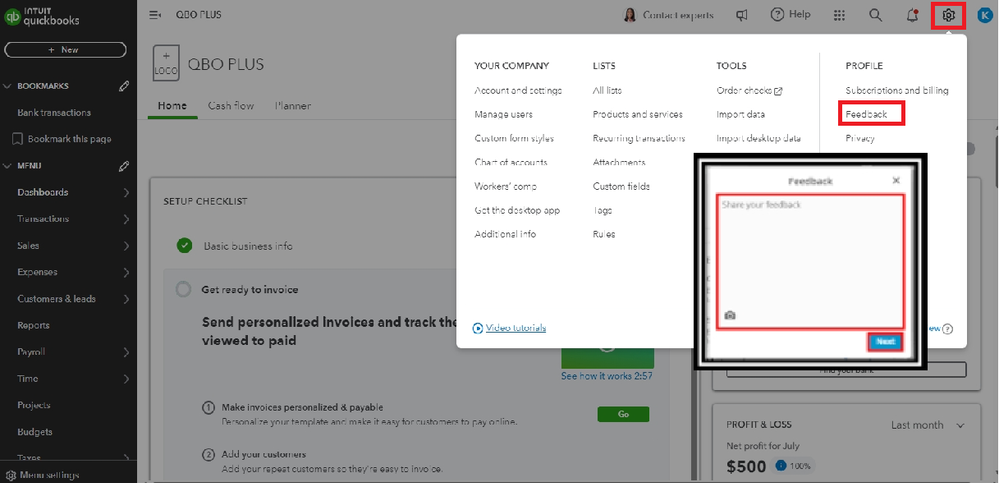Click the Help question mark icon
The height and width of the screenshot is (483, 999).
click(777, 15)
